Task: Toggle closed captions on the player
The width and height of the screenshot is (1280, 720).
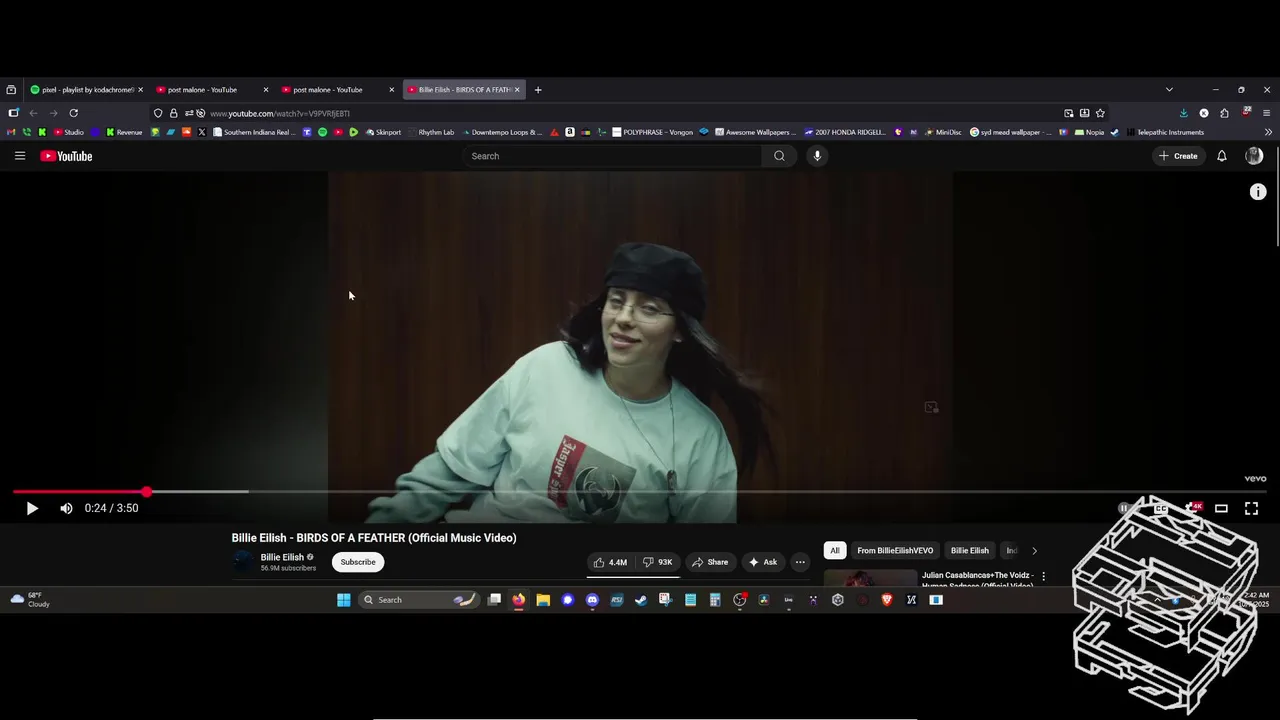Action: tap(1161, 508)
